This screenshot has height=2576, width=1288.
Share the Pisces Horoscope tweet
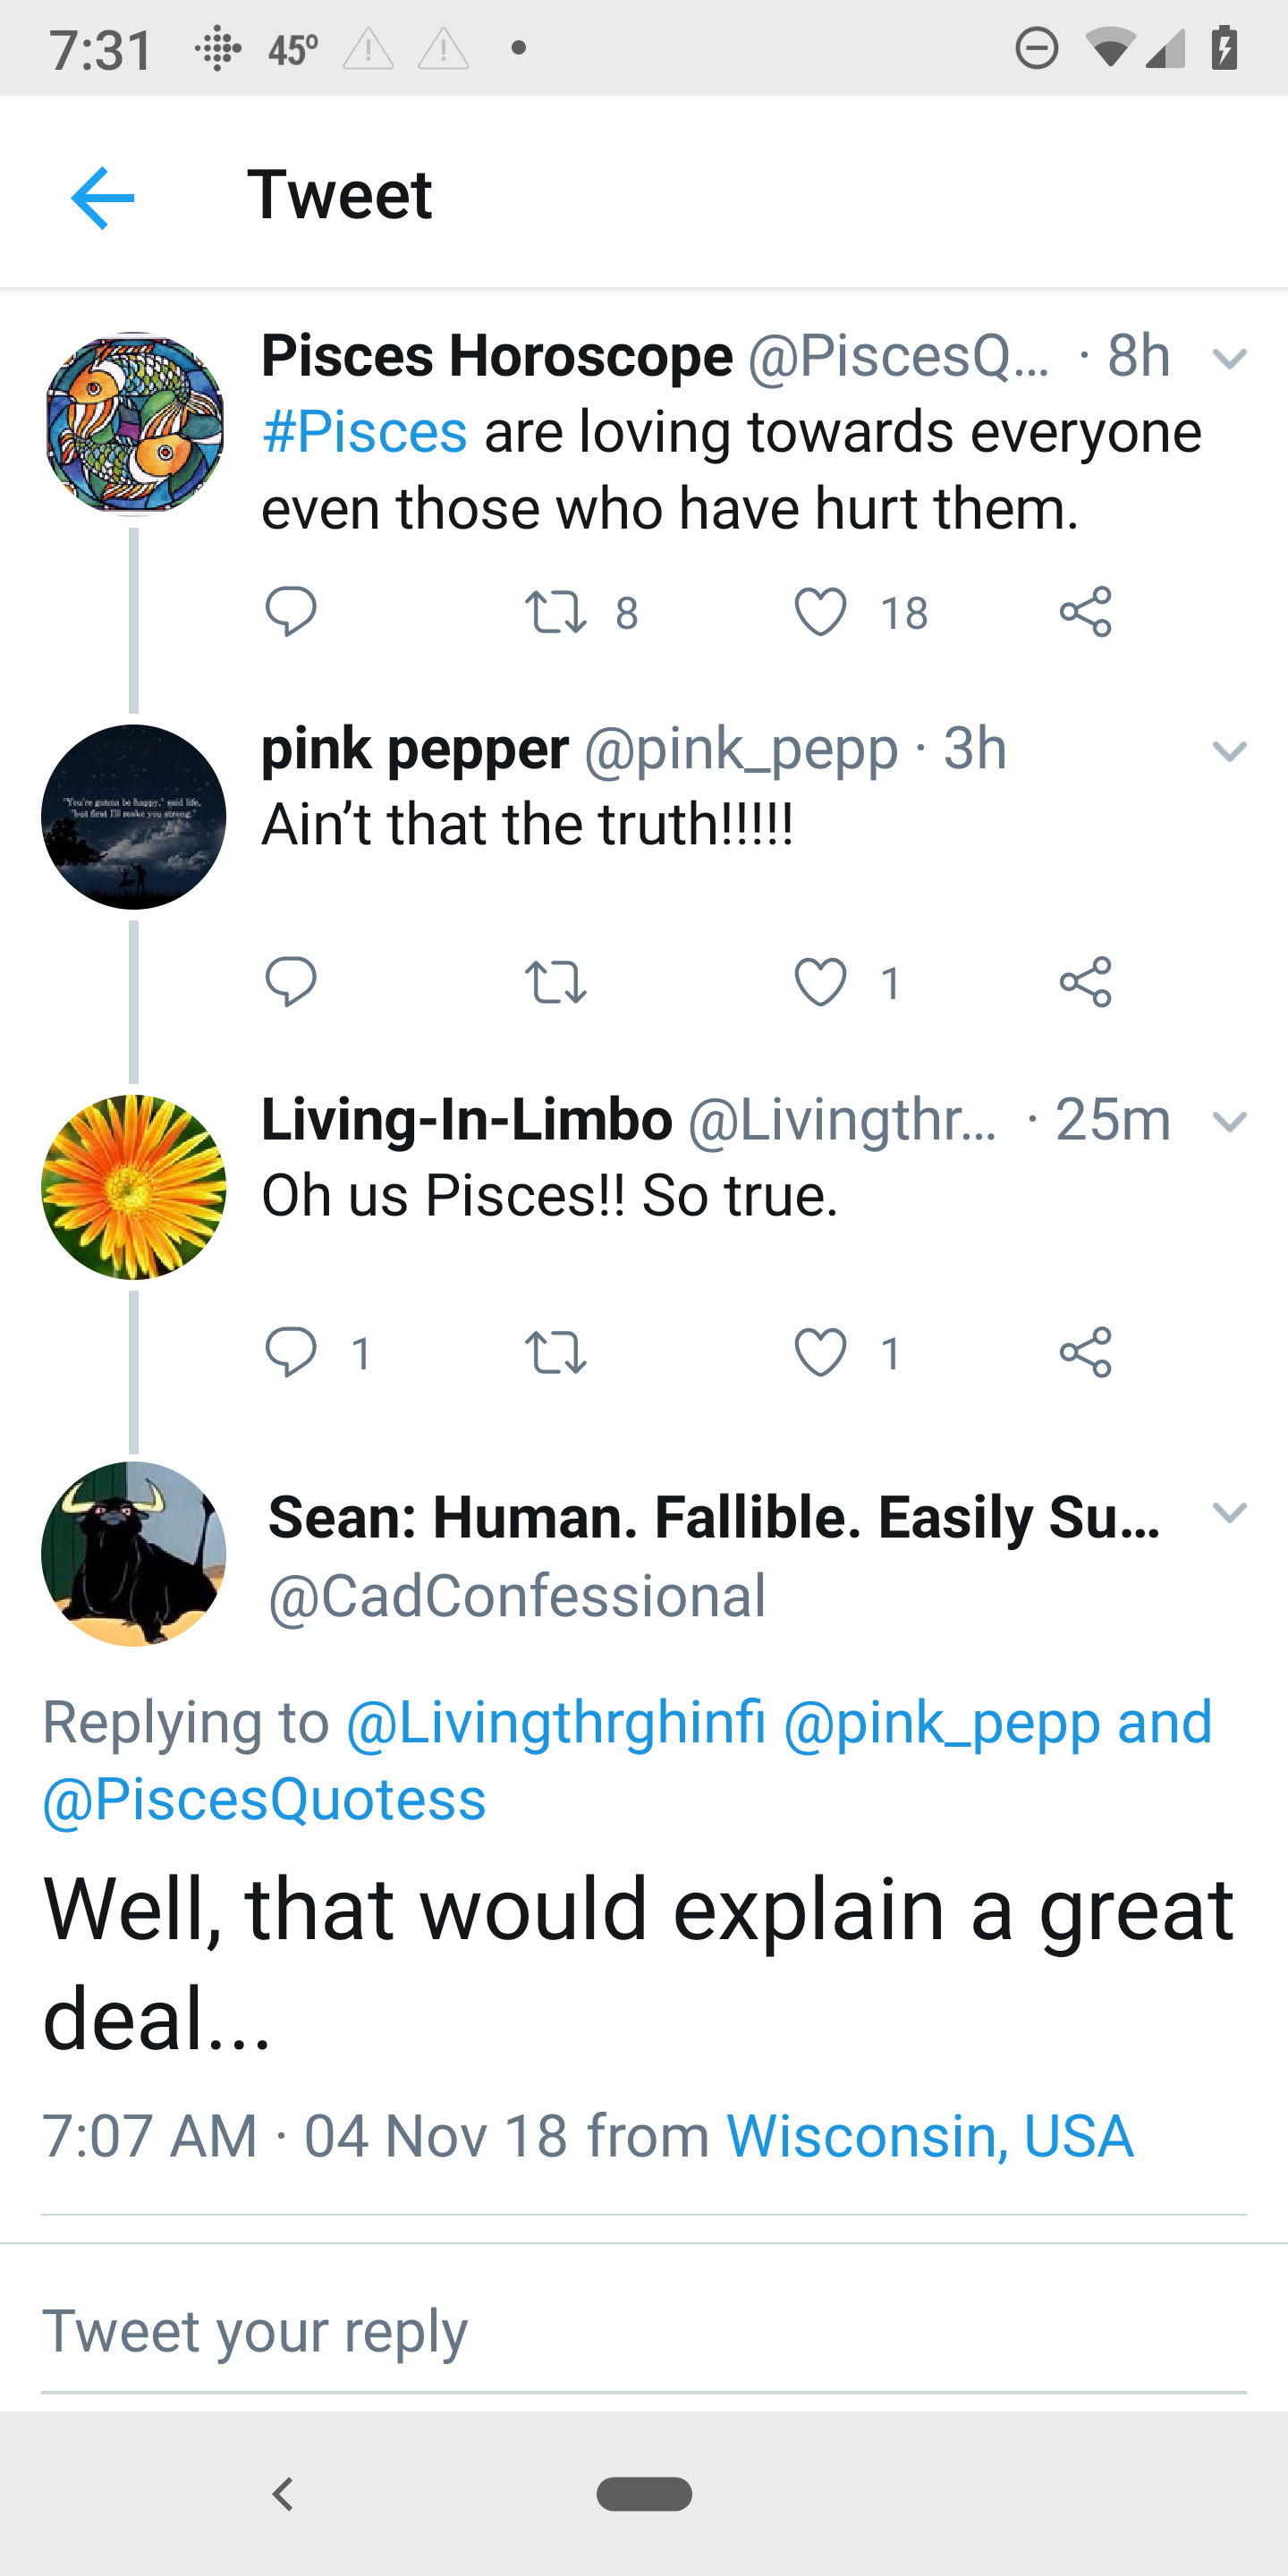pos(1085,611)
